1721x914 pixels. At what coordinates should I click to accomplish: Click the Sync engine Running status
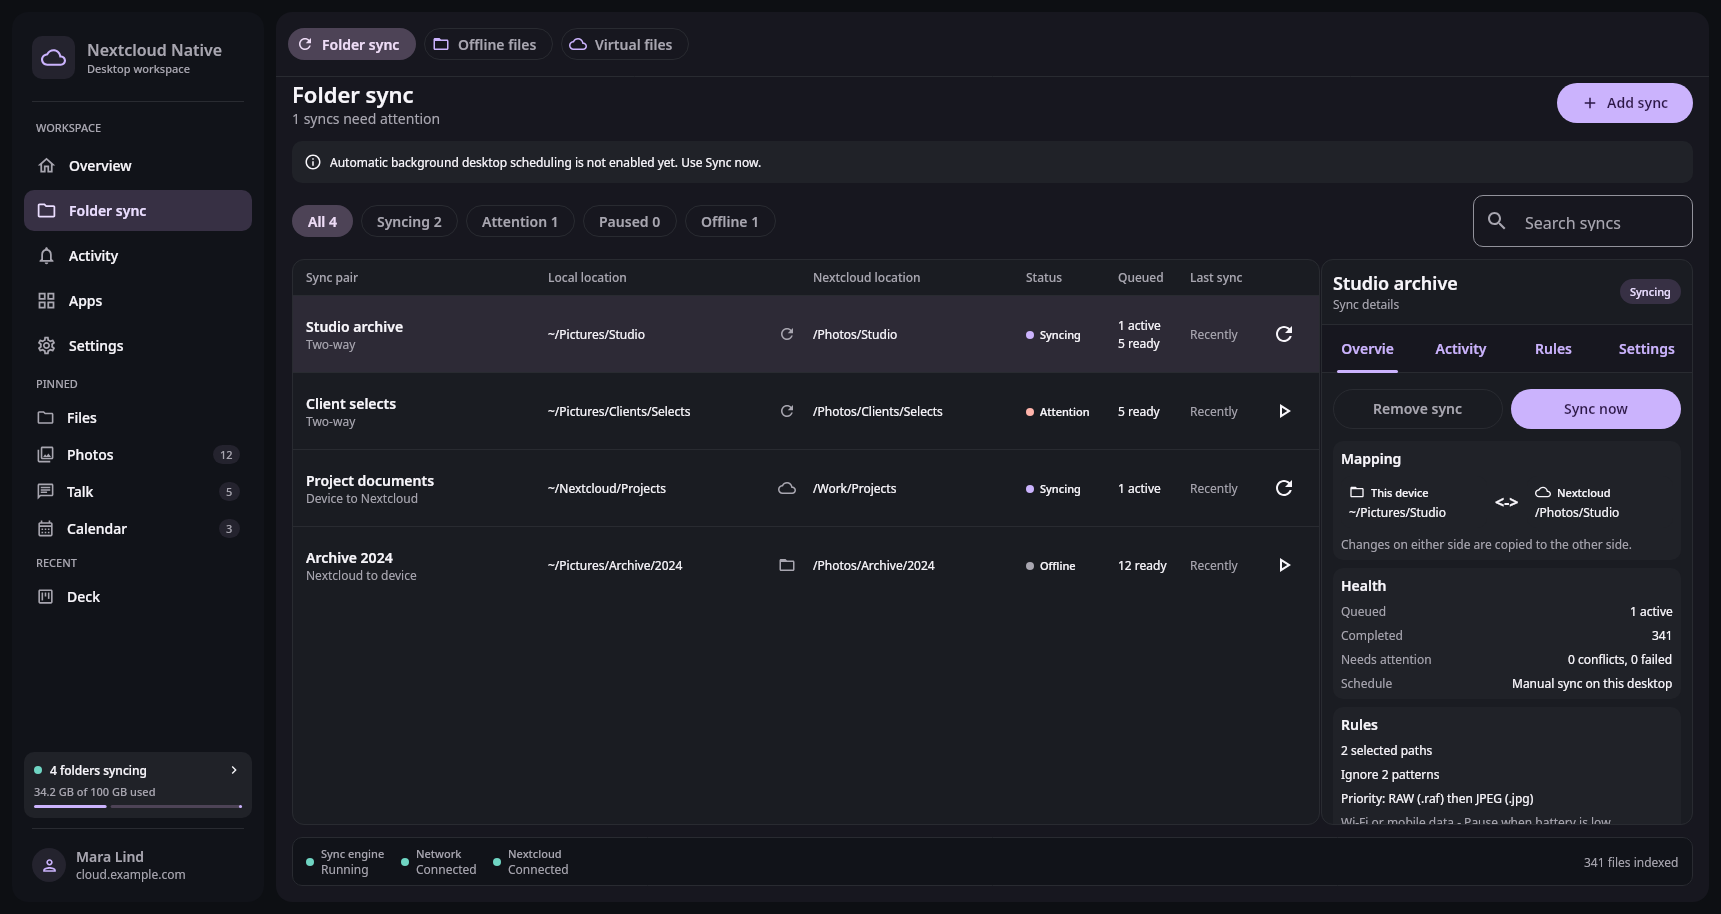click(345, 862)
